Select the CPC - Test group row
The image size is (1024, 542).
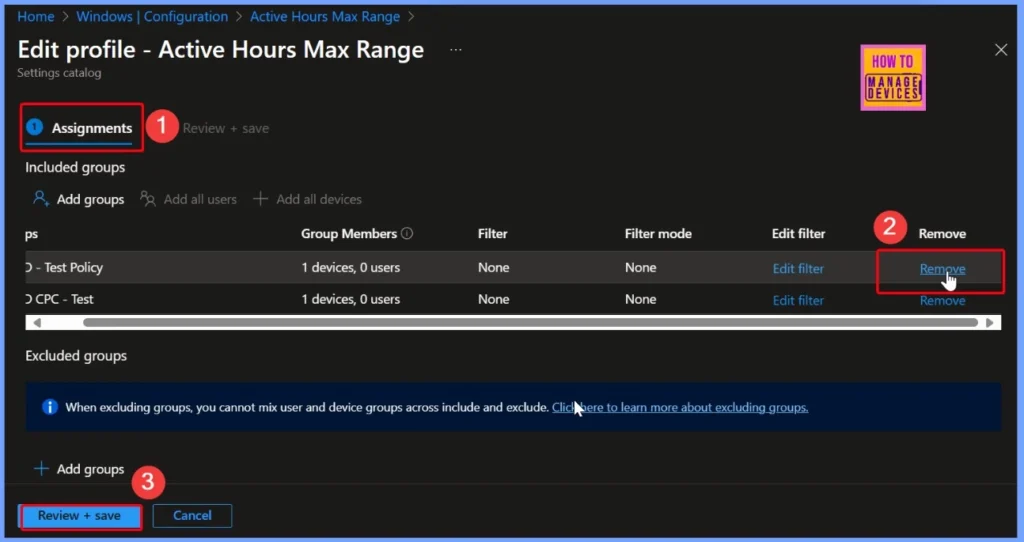513,299
